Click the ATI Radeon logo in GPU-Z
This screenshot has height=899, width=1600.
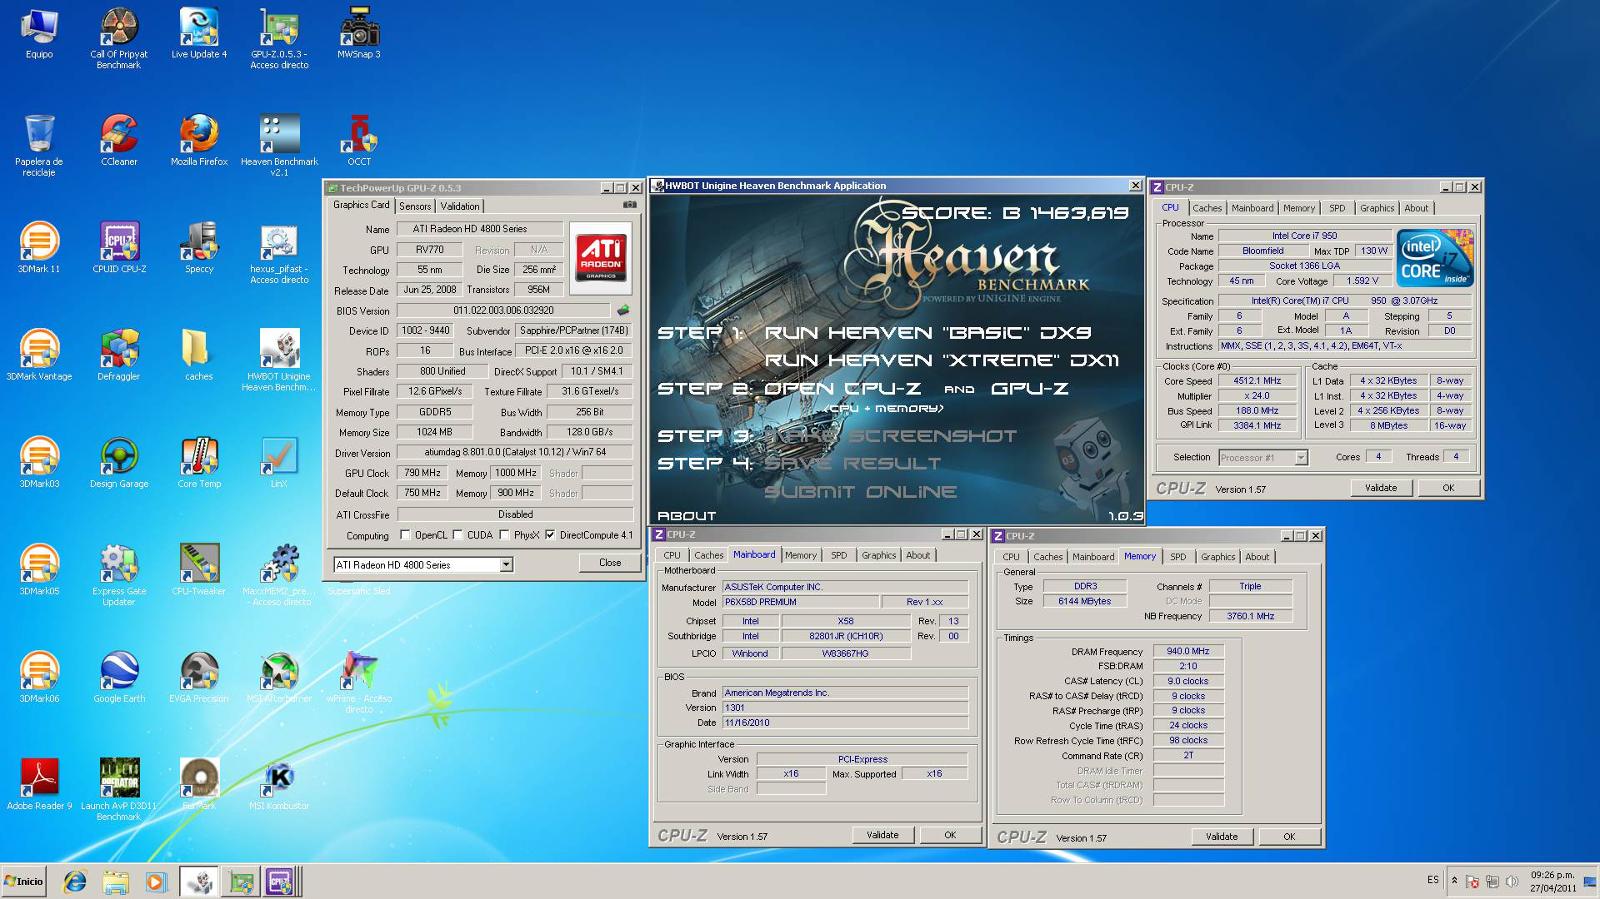pos(600,257)
